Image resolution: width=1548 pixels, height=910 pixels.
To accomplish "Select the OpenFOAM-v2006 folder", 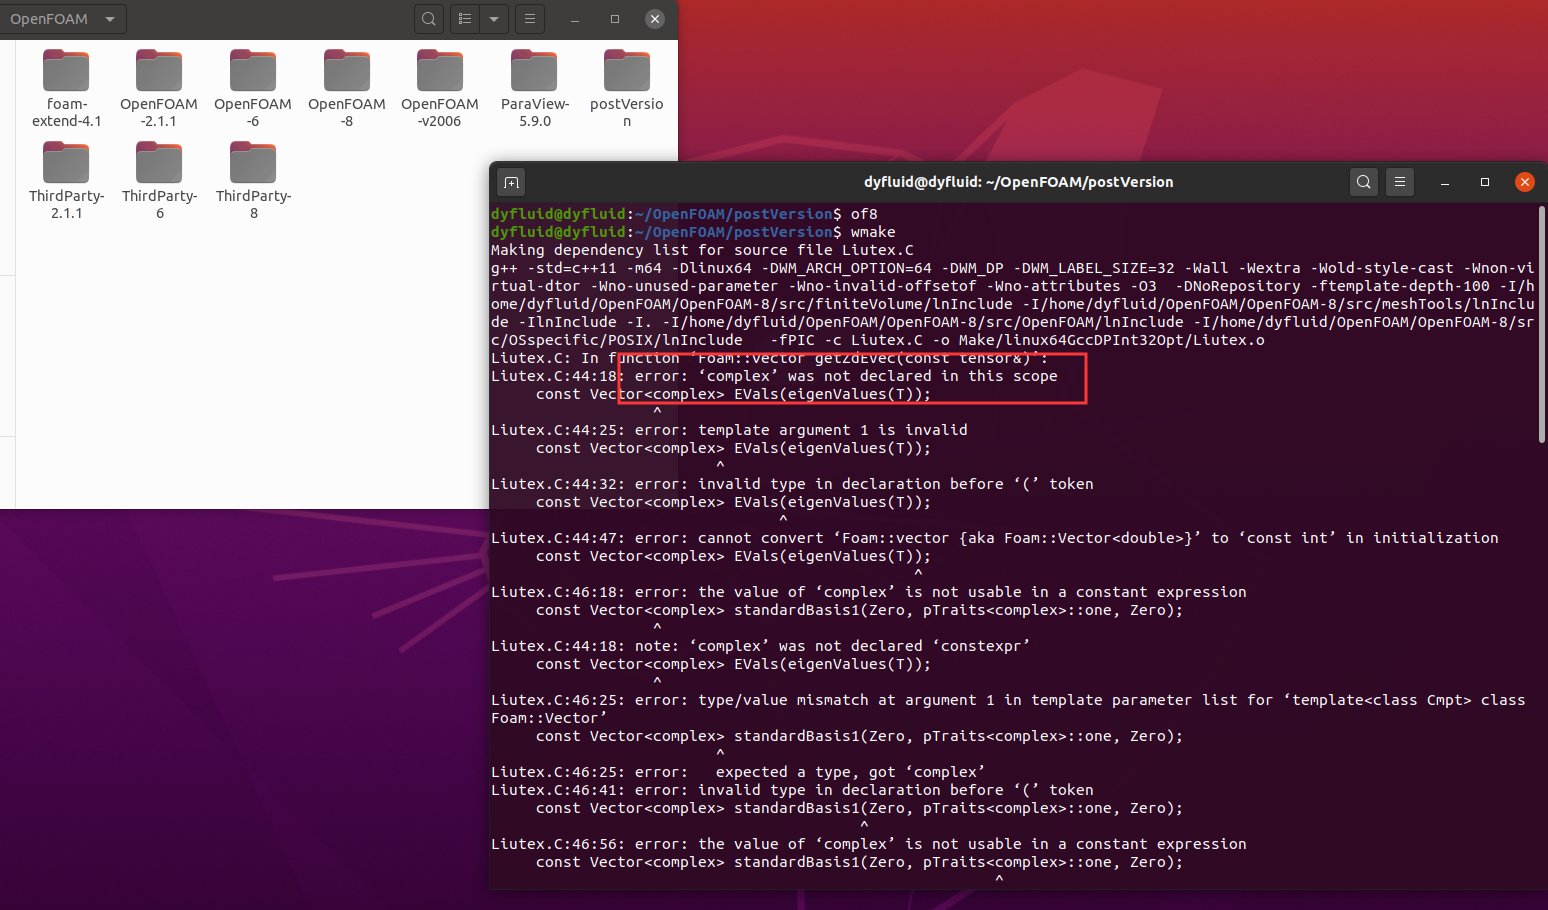I will (440, 89).
